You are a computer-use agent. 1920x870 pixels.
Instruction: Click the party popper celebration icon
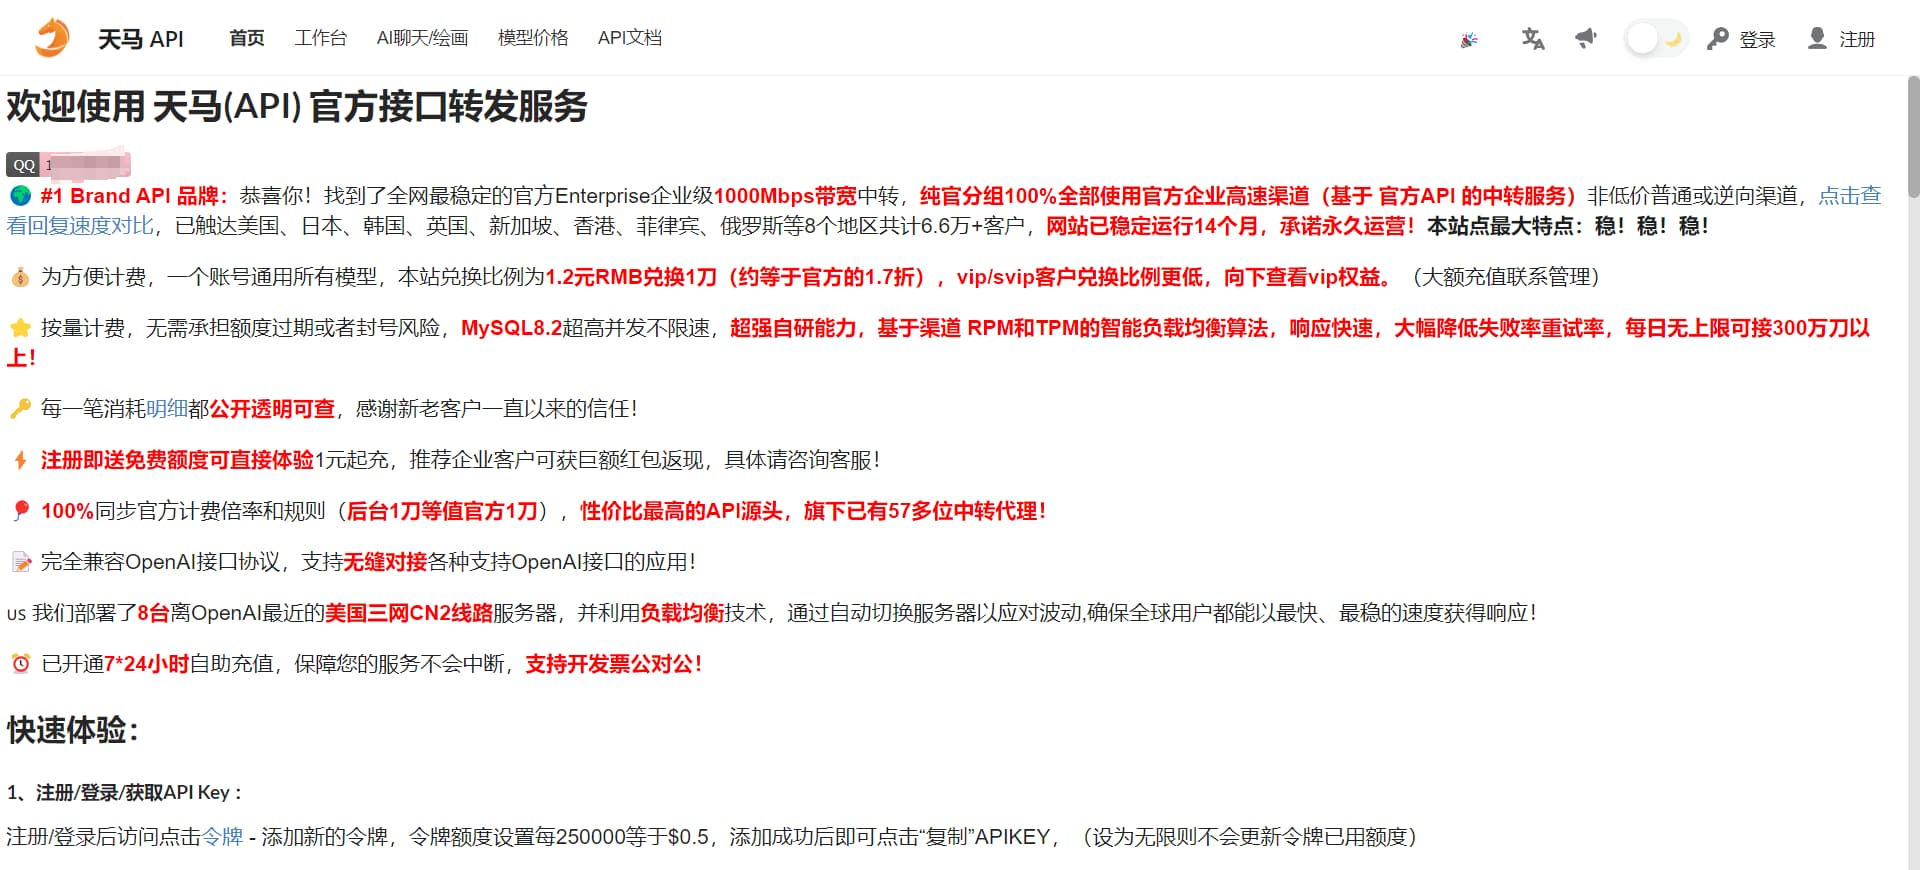coord(1469,40)
